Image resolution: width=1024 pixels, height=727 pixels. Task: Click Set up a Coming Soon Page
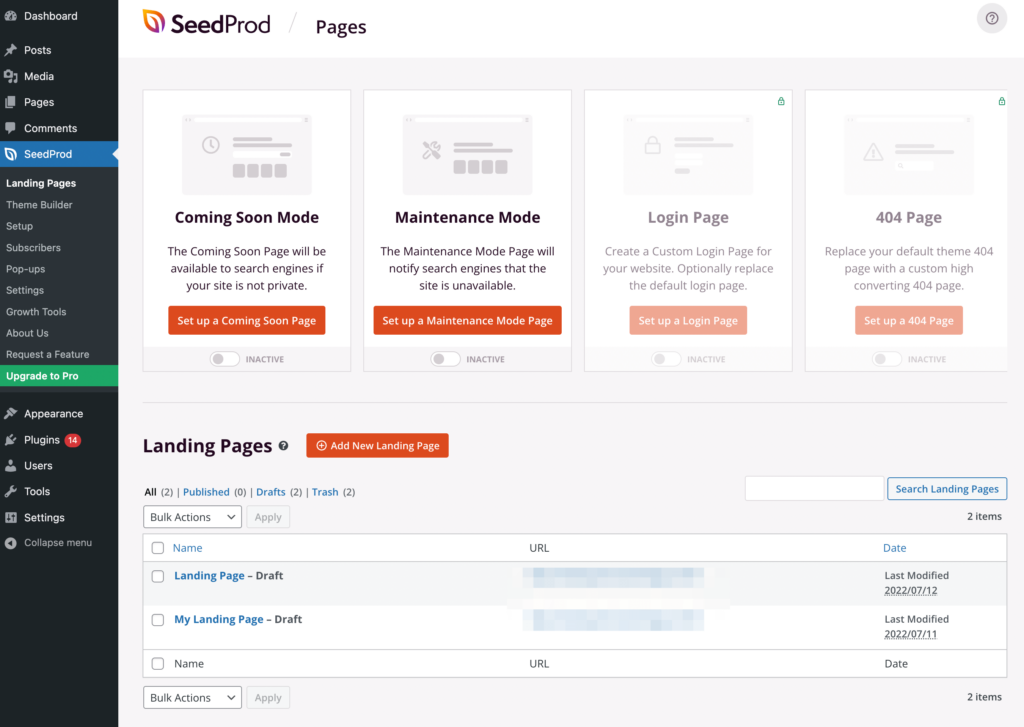(246, 320)
